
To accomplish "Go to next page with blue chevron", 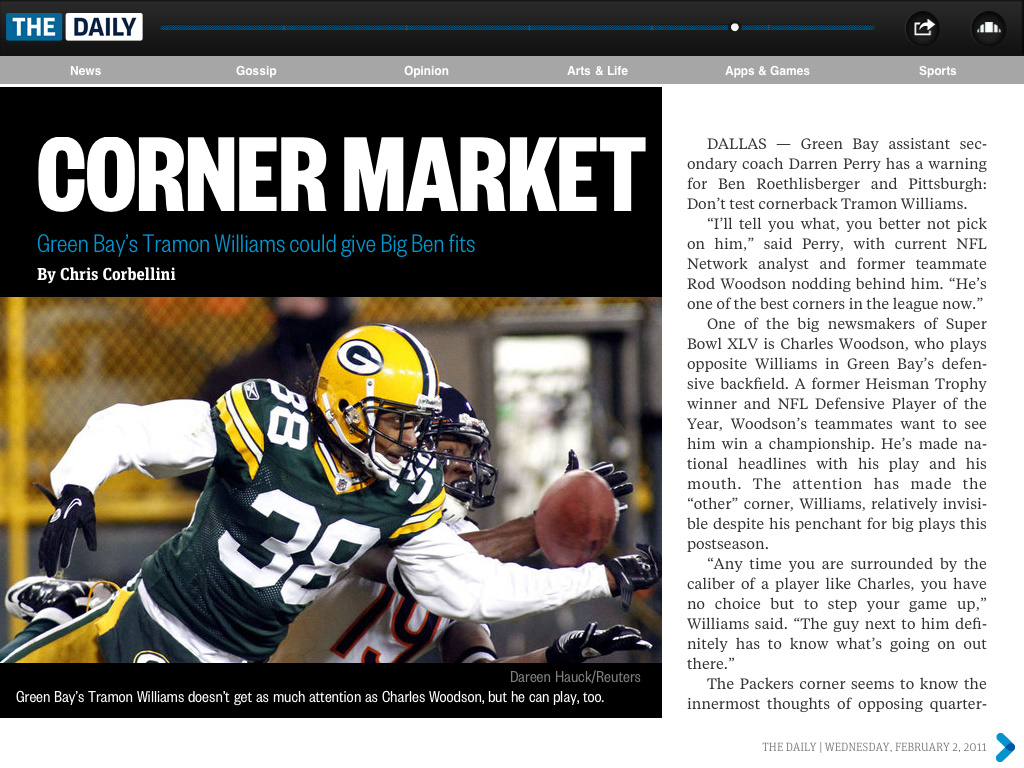I will point(1005,747).
